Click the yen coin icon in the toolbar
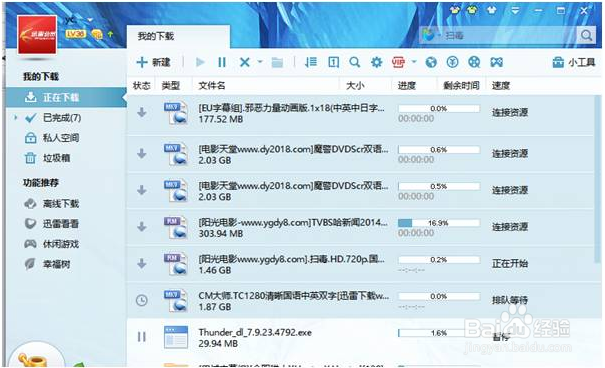Screen dimensions: 605x368 (x=453, y=62)
